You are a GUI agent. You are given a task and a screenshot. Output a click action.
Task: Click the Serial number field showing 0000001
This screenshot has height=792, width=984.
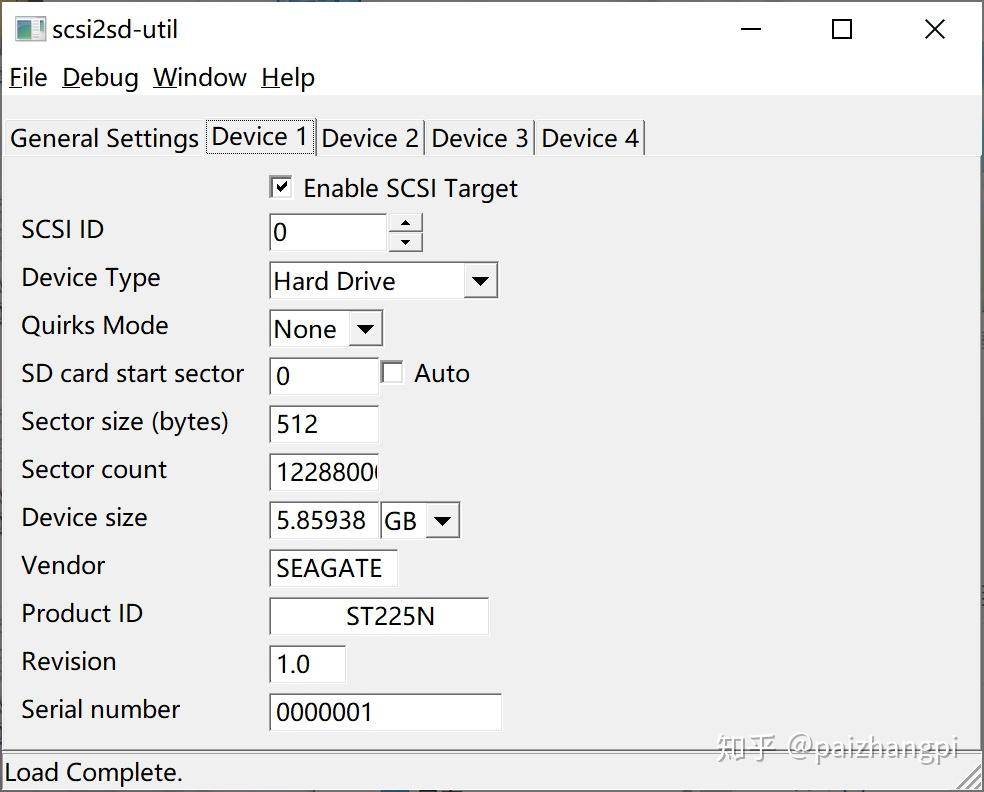click(384, 712)
